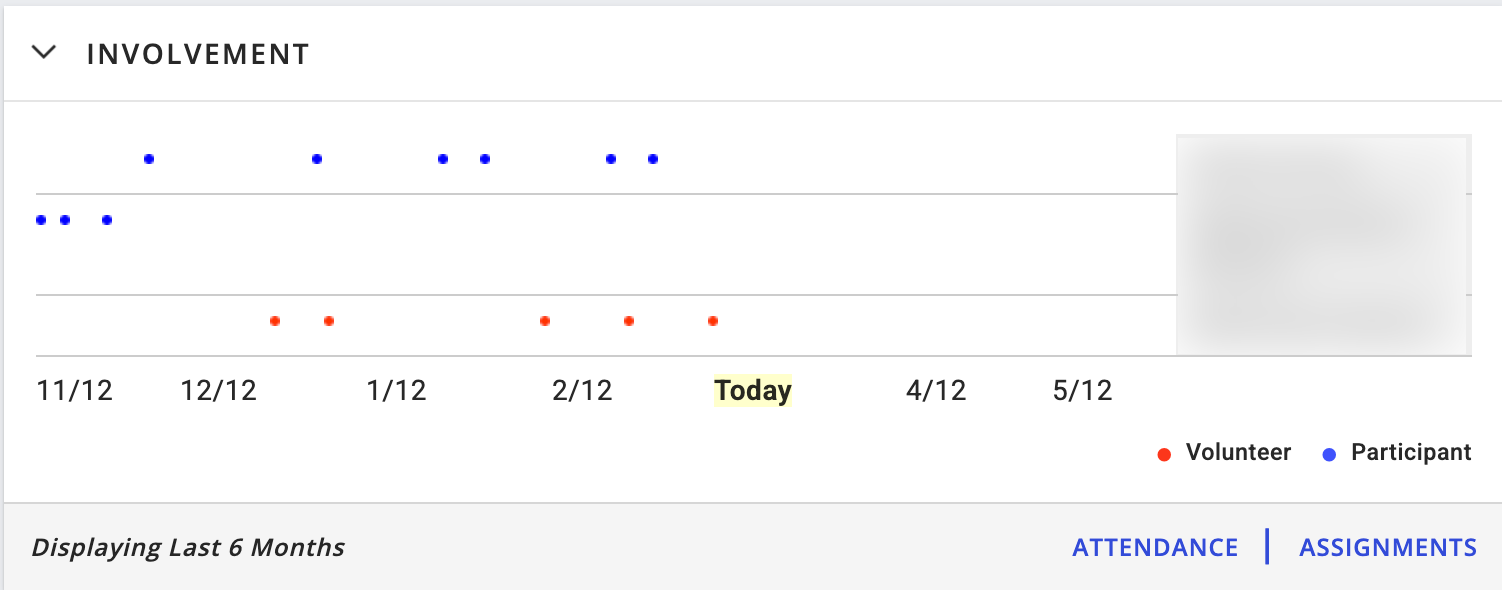
Task: Select the first red volunteer dot after 12/12
Action: click(275, 321)
